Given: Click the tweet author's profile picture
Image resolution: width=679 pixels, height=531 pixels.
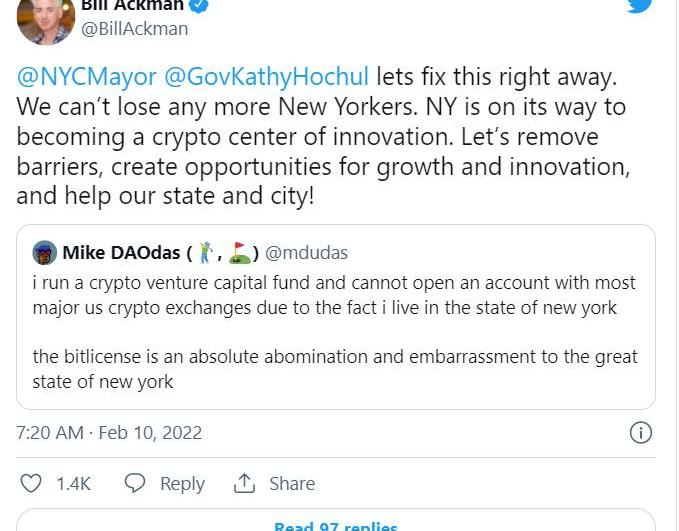Looking at the screenshot, I should [46, 18].
